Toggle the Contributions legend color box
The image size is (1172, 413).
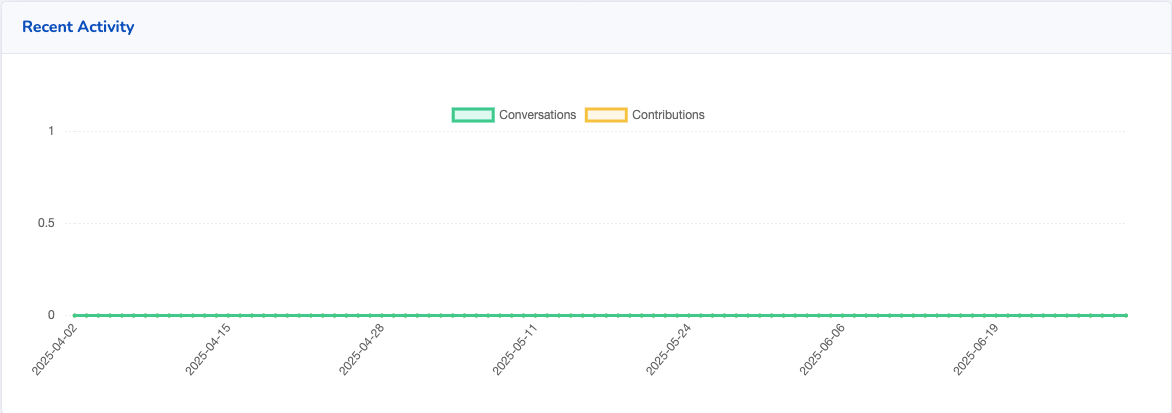pos(605,115)
